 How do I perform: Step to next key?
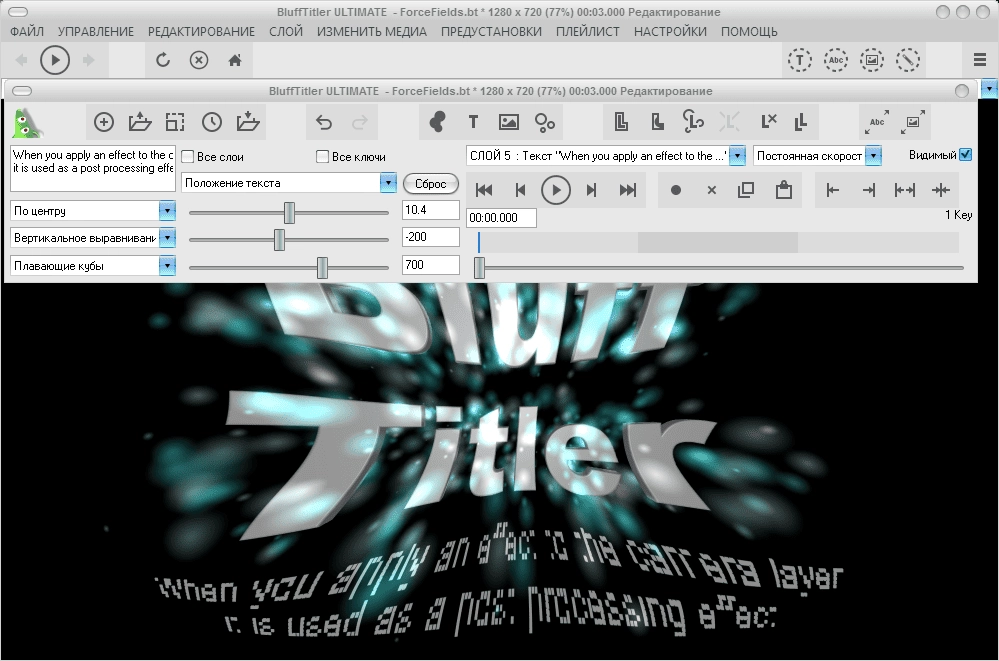coord(591,190)
